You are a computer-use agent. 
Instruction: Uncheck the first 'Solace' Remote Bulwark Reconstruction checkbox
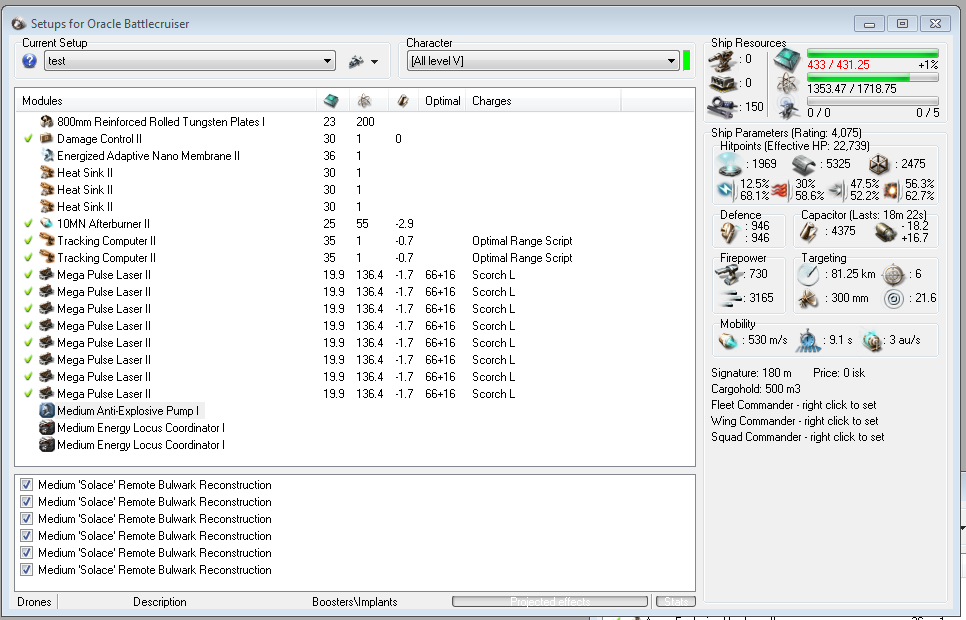[26, 485]
